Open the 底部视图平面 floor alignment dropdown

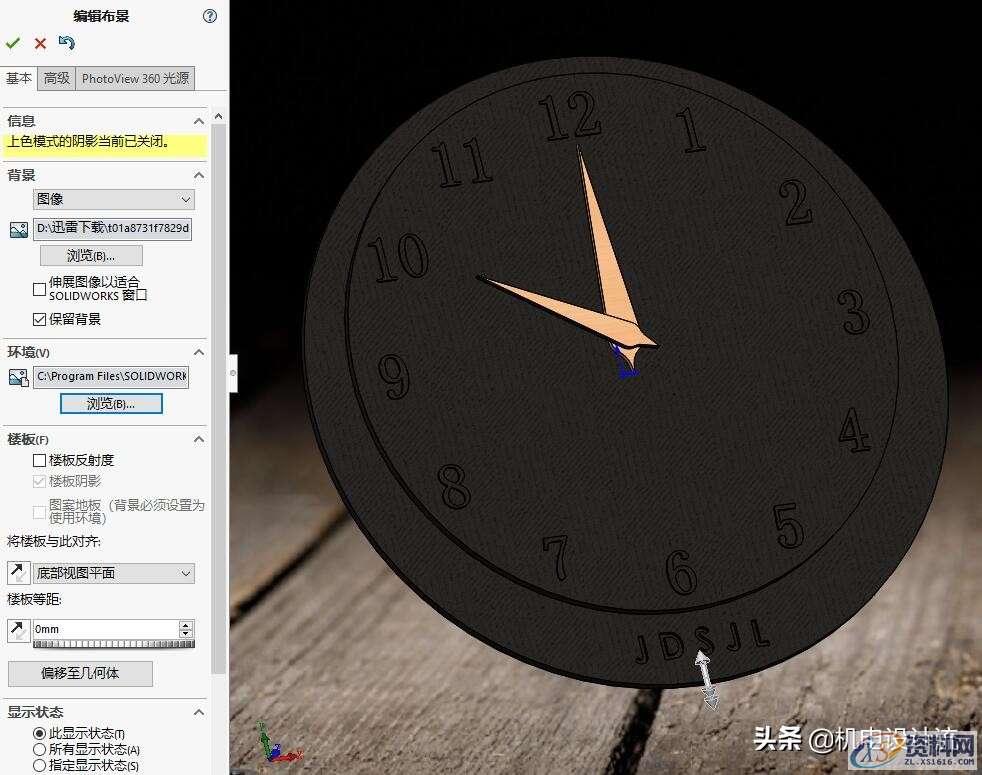(x=113, y=573)
